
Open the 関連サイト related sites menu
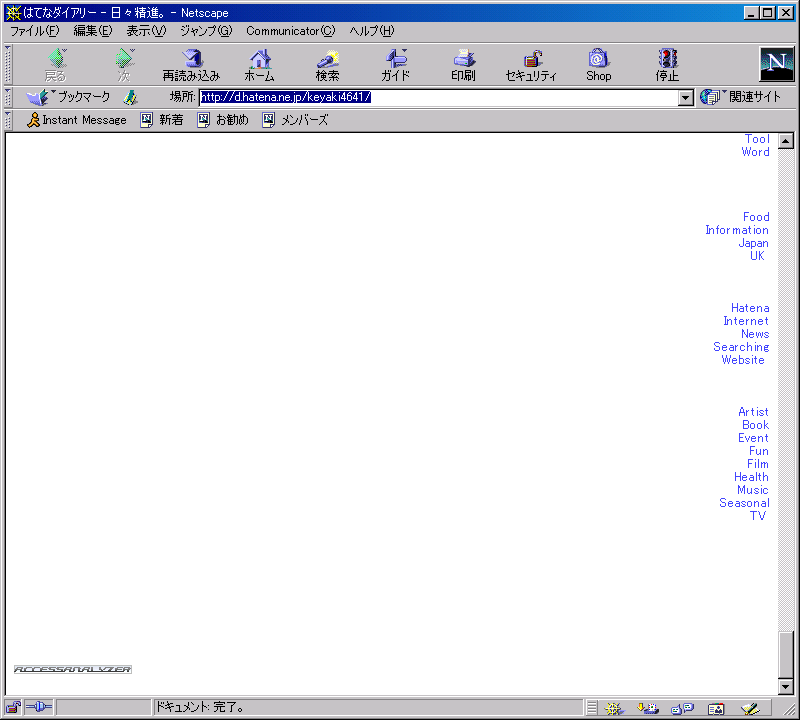740,97
